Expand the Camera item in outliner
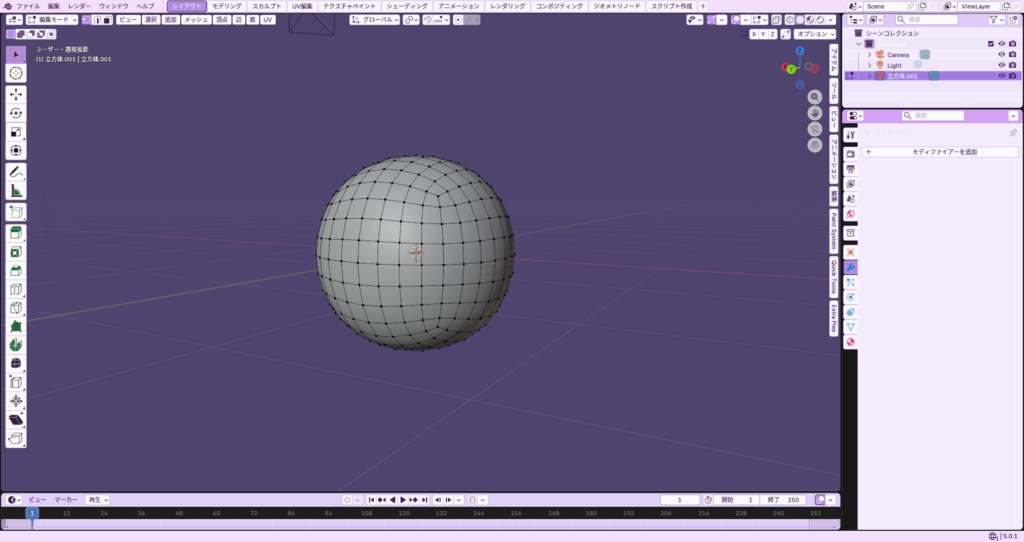 tap(869, 54)
